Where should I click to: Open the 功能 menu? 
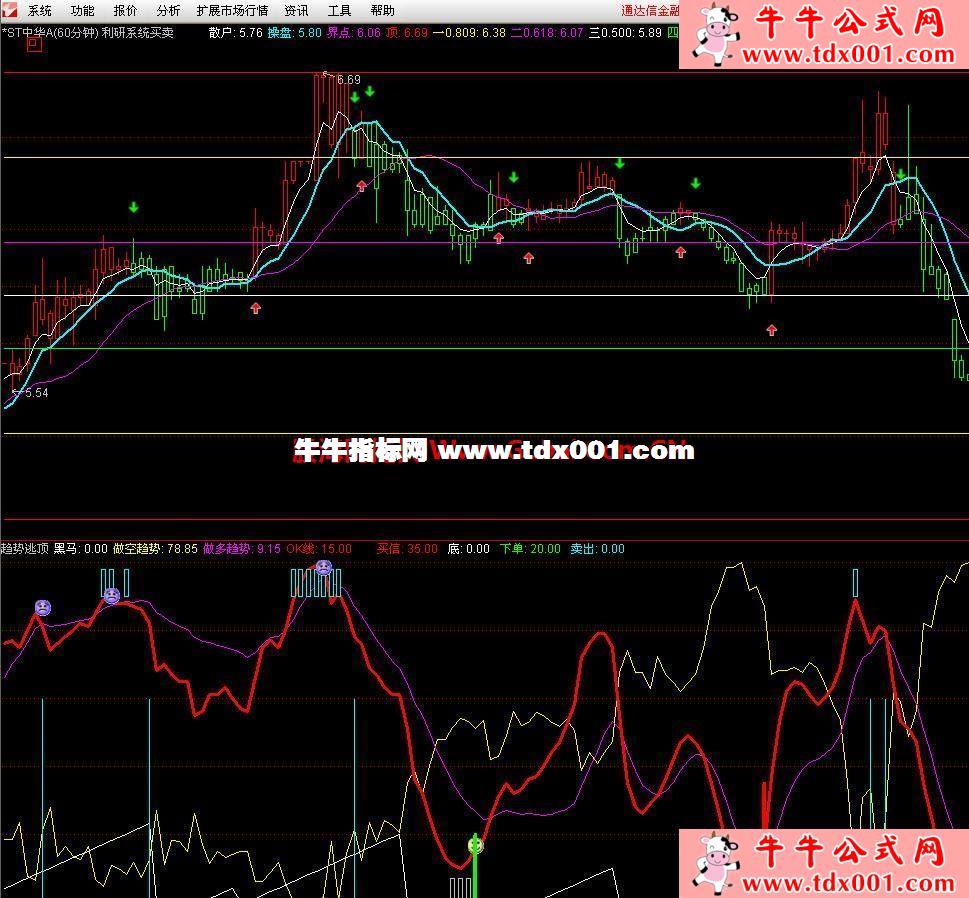(x=83, y=11)
